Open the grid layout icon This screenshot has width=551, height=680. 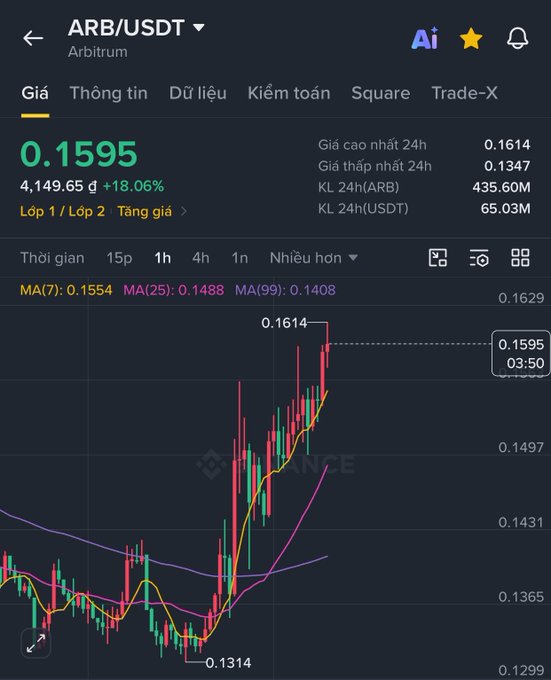point(520,258)
